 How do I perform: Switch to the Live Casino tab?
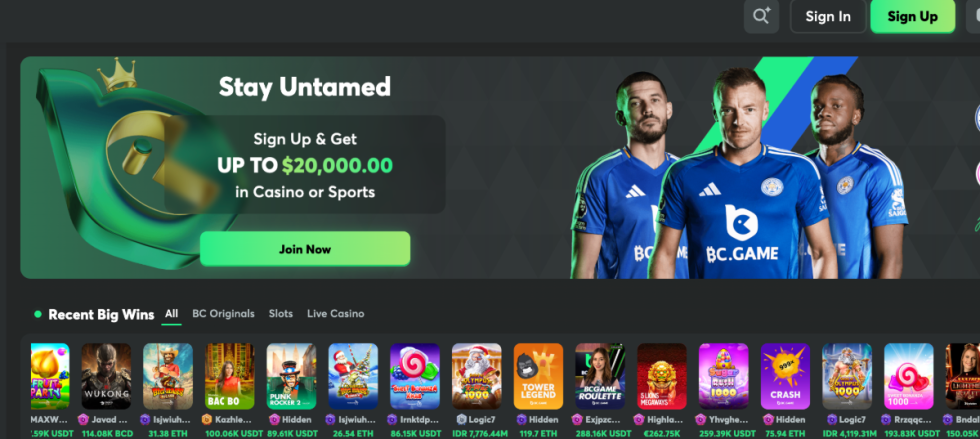tap(336, 314)
